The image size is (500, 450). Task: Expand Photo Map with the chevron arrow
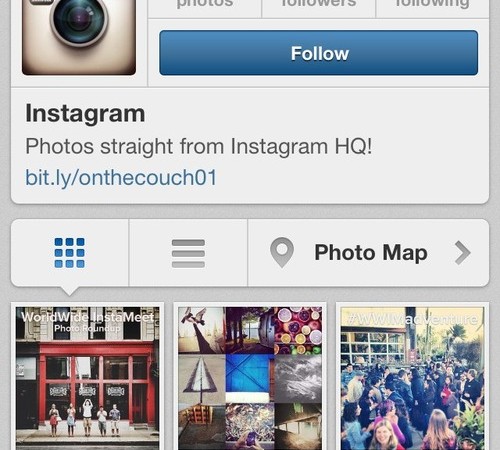point(463,253)
